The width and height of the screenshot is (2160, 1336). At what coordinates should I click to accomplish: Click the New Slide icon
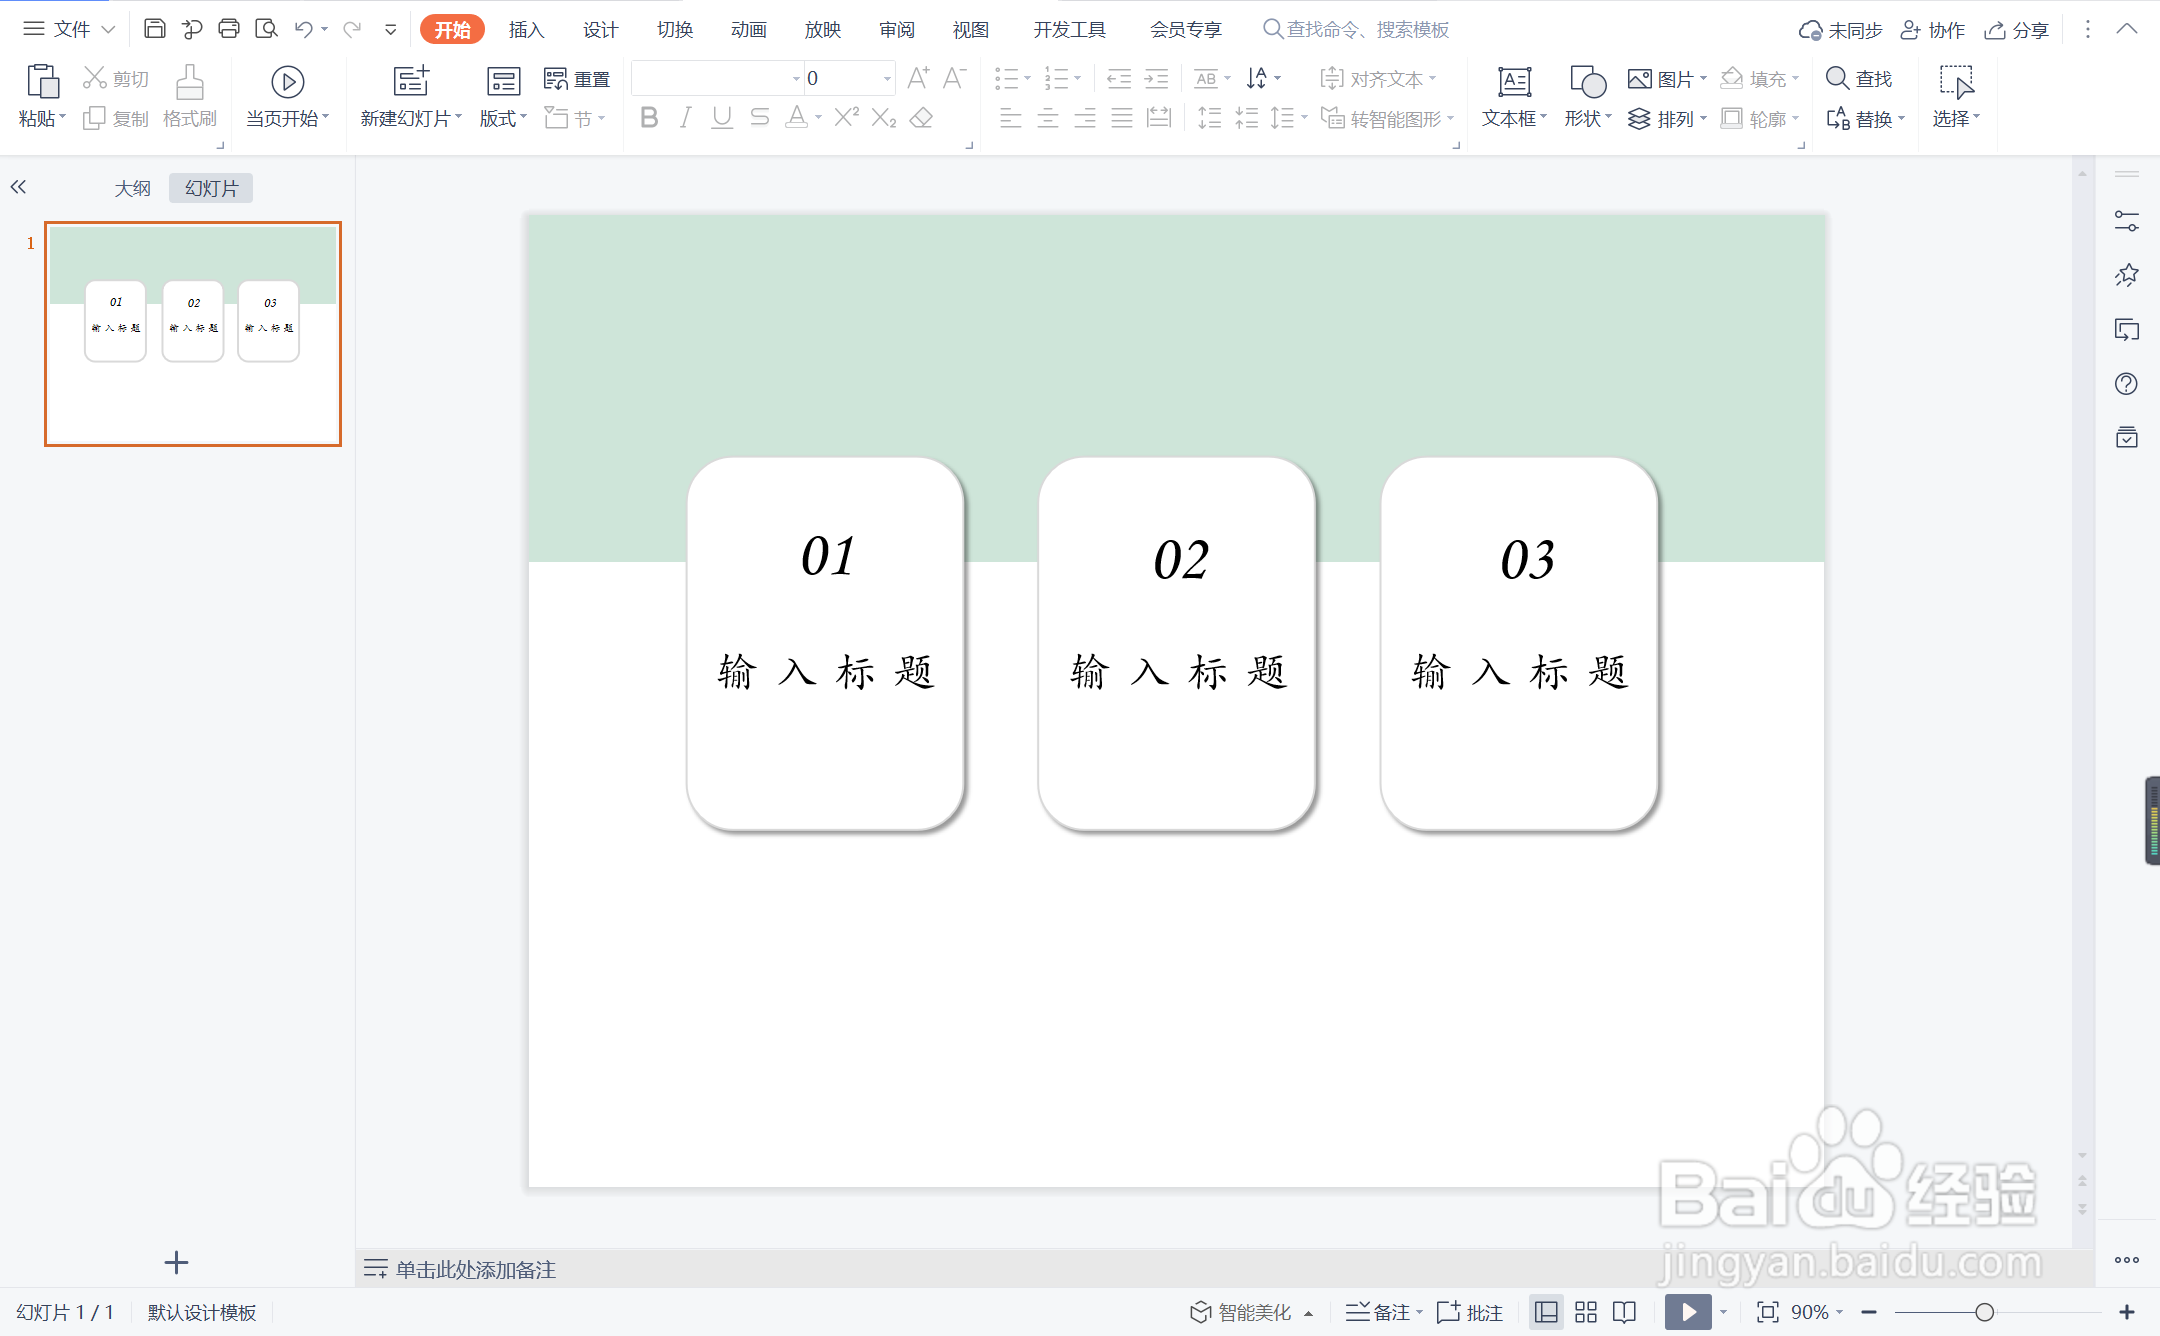(x=411, y=80)
